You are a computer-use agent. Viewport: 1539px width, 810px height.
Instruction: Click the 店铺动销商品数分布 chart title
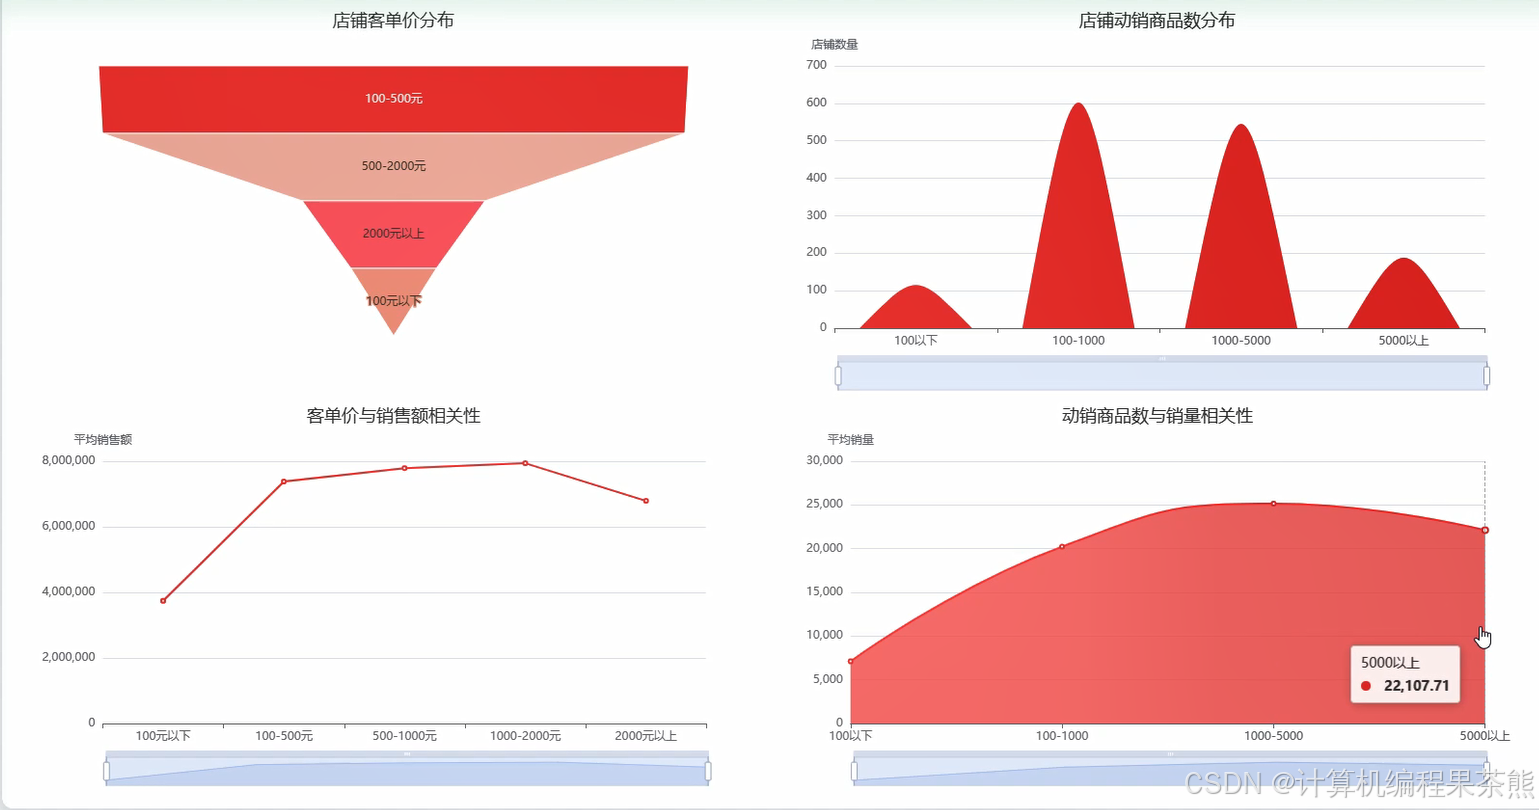pos(1157,20)
